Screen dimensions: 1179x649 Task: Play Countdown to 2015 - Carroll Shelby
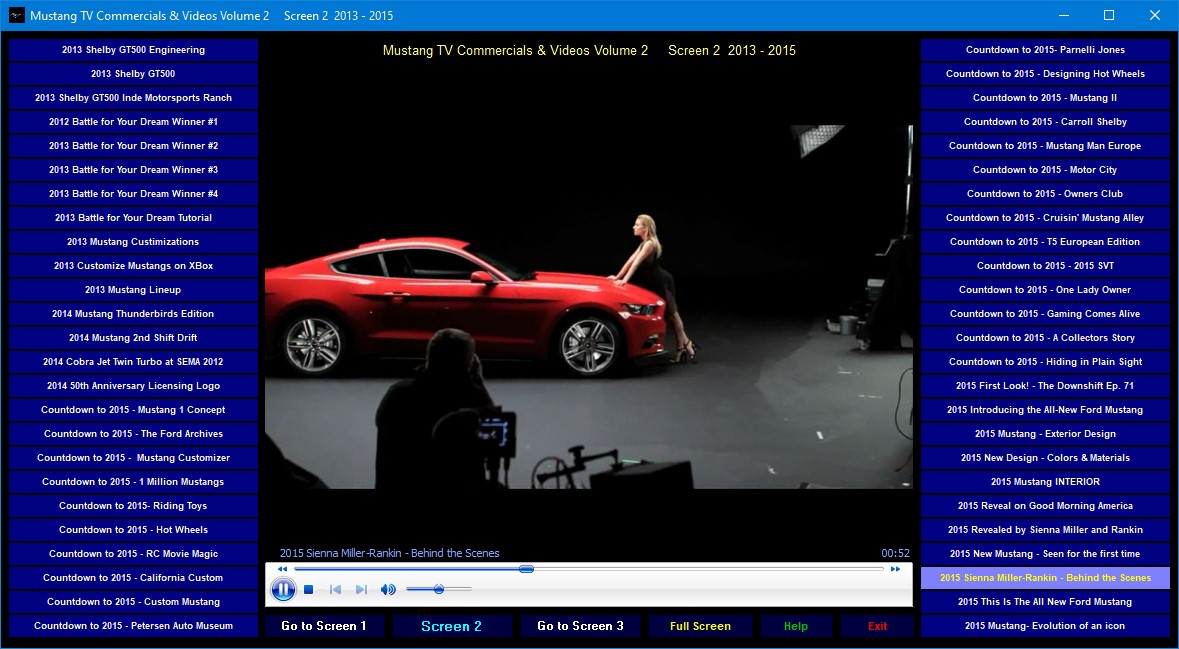coord(1045,122)
